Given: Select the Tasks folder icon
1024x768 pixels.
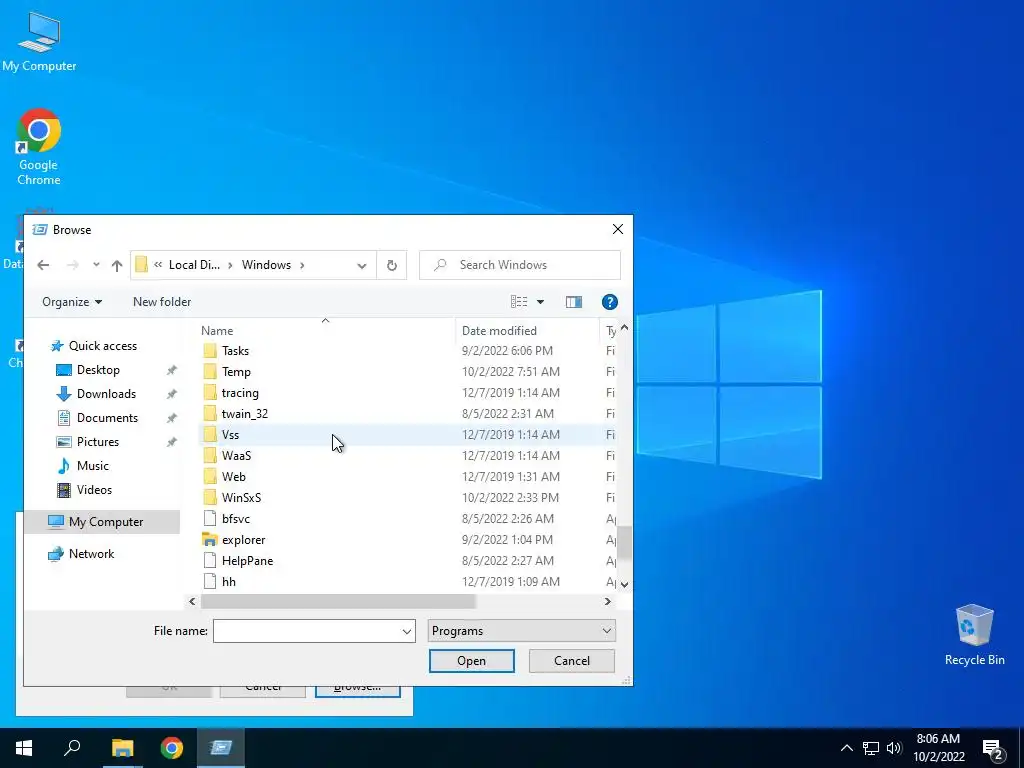Looking at the screenshot, I should pos(210,351).
